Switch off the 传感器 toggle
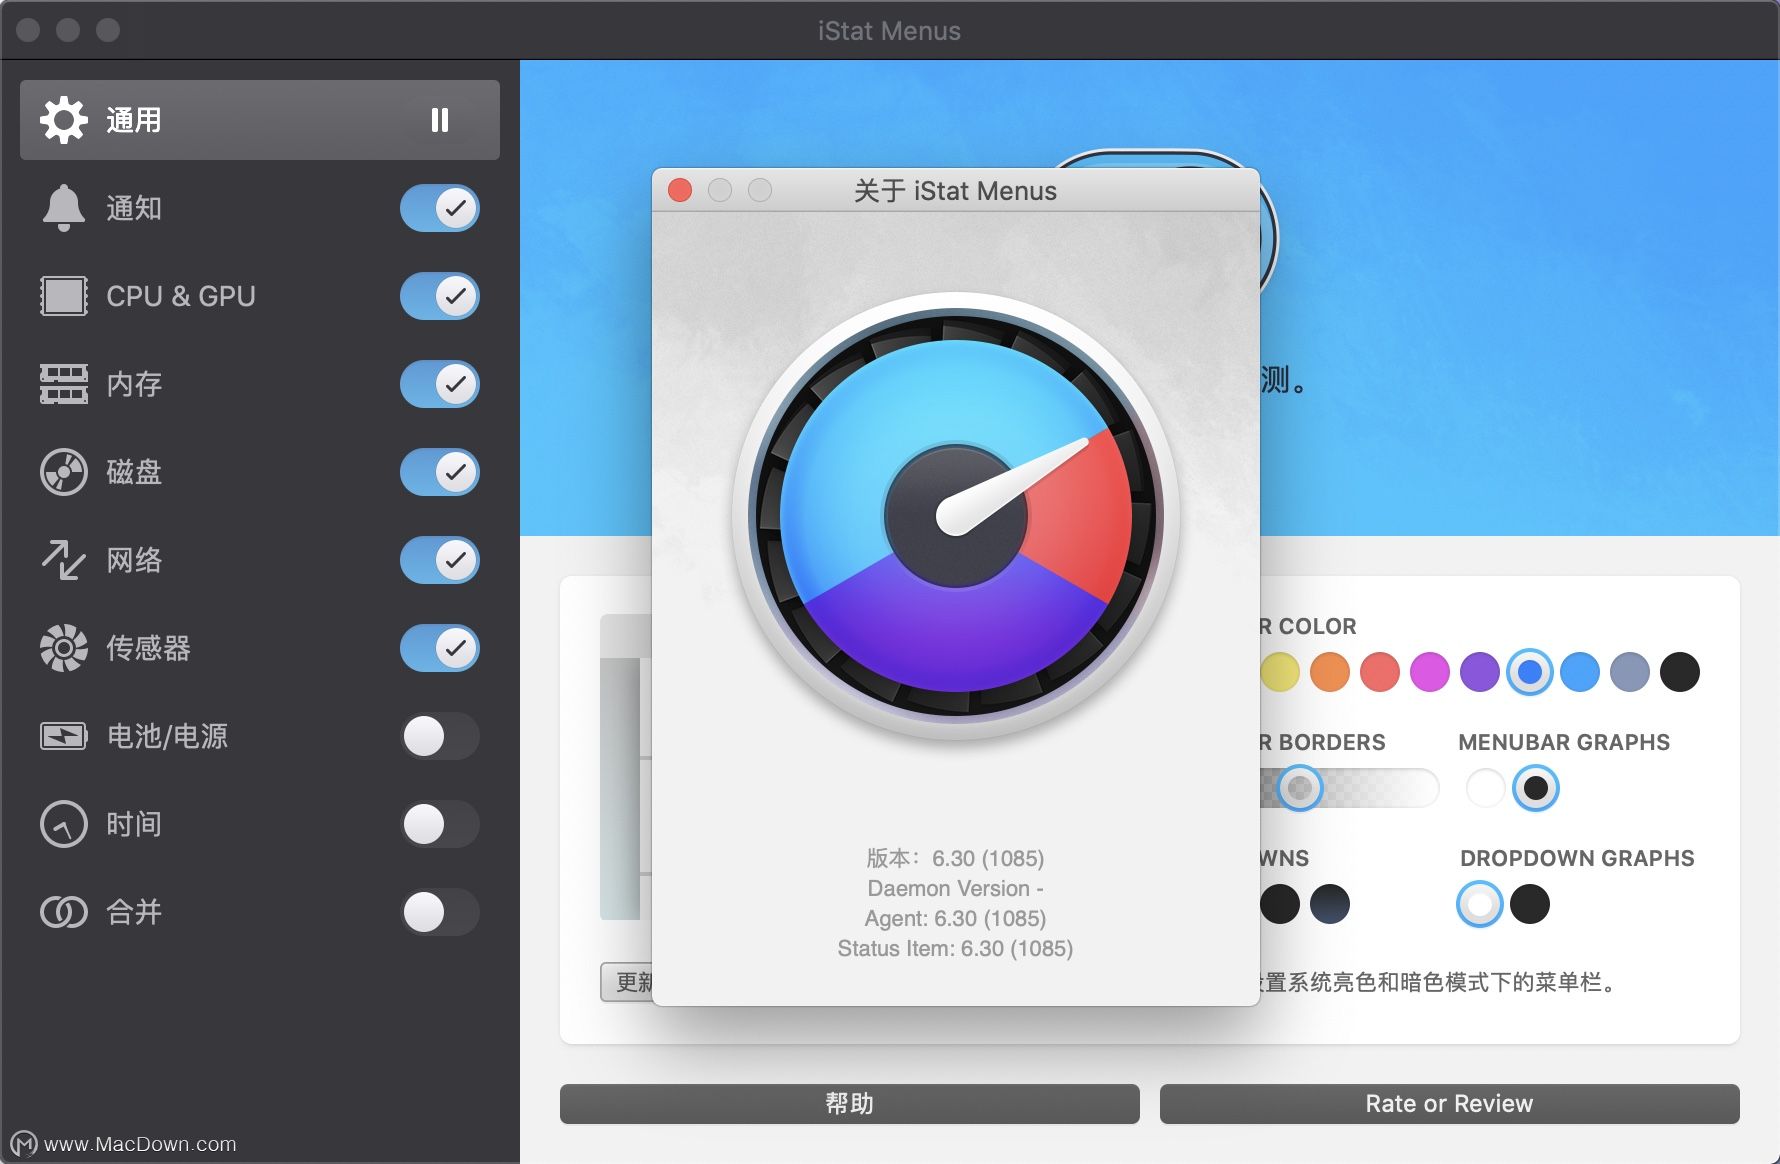The image size is (1780, 1164). [440, 648]
